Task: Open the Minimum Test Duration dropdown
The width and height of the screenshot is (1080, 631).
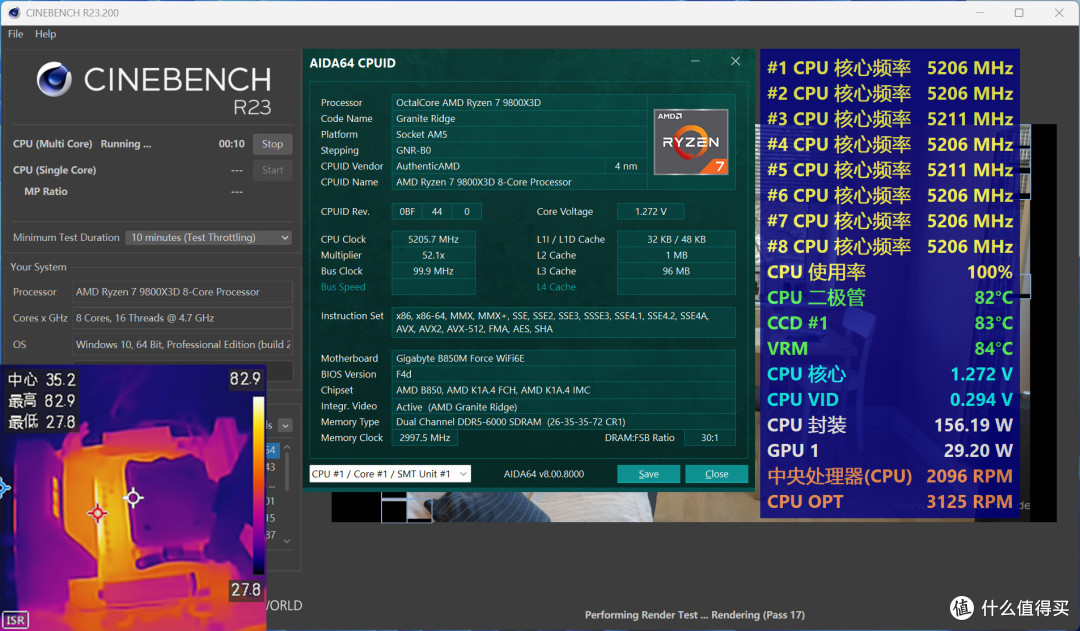Action: click(x=209, y=238)
